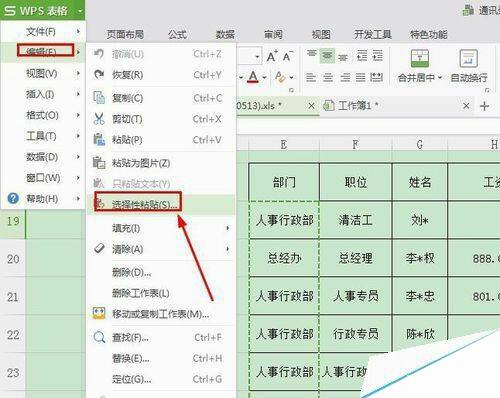This screenshot has width=500, height=398.
Task: Select row 20 header
Action: 13,259
